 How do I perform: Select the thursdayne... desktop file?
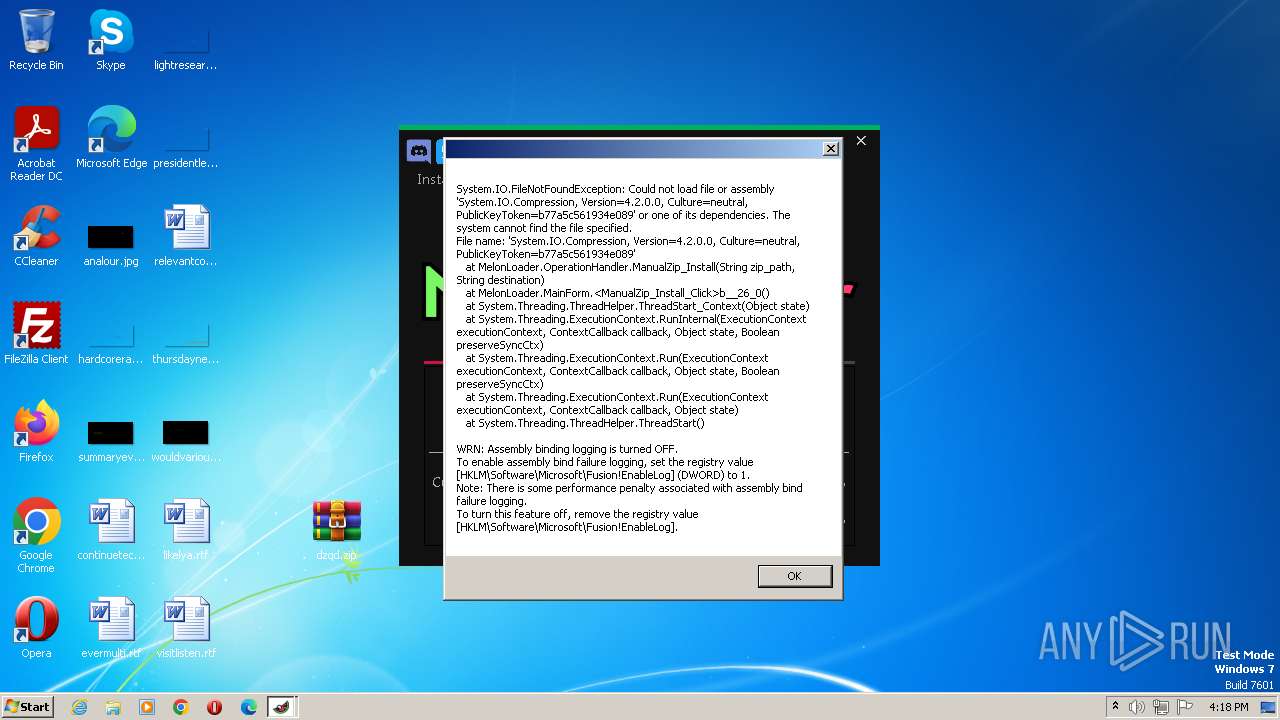(186, 342)
